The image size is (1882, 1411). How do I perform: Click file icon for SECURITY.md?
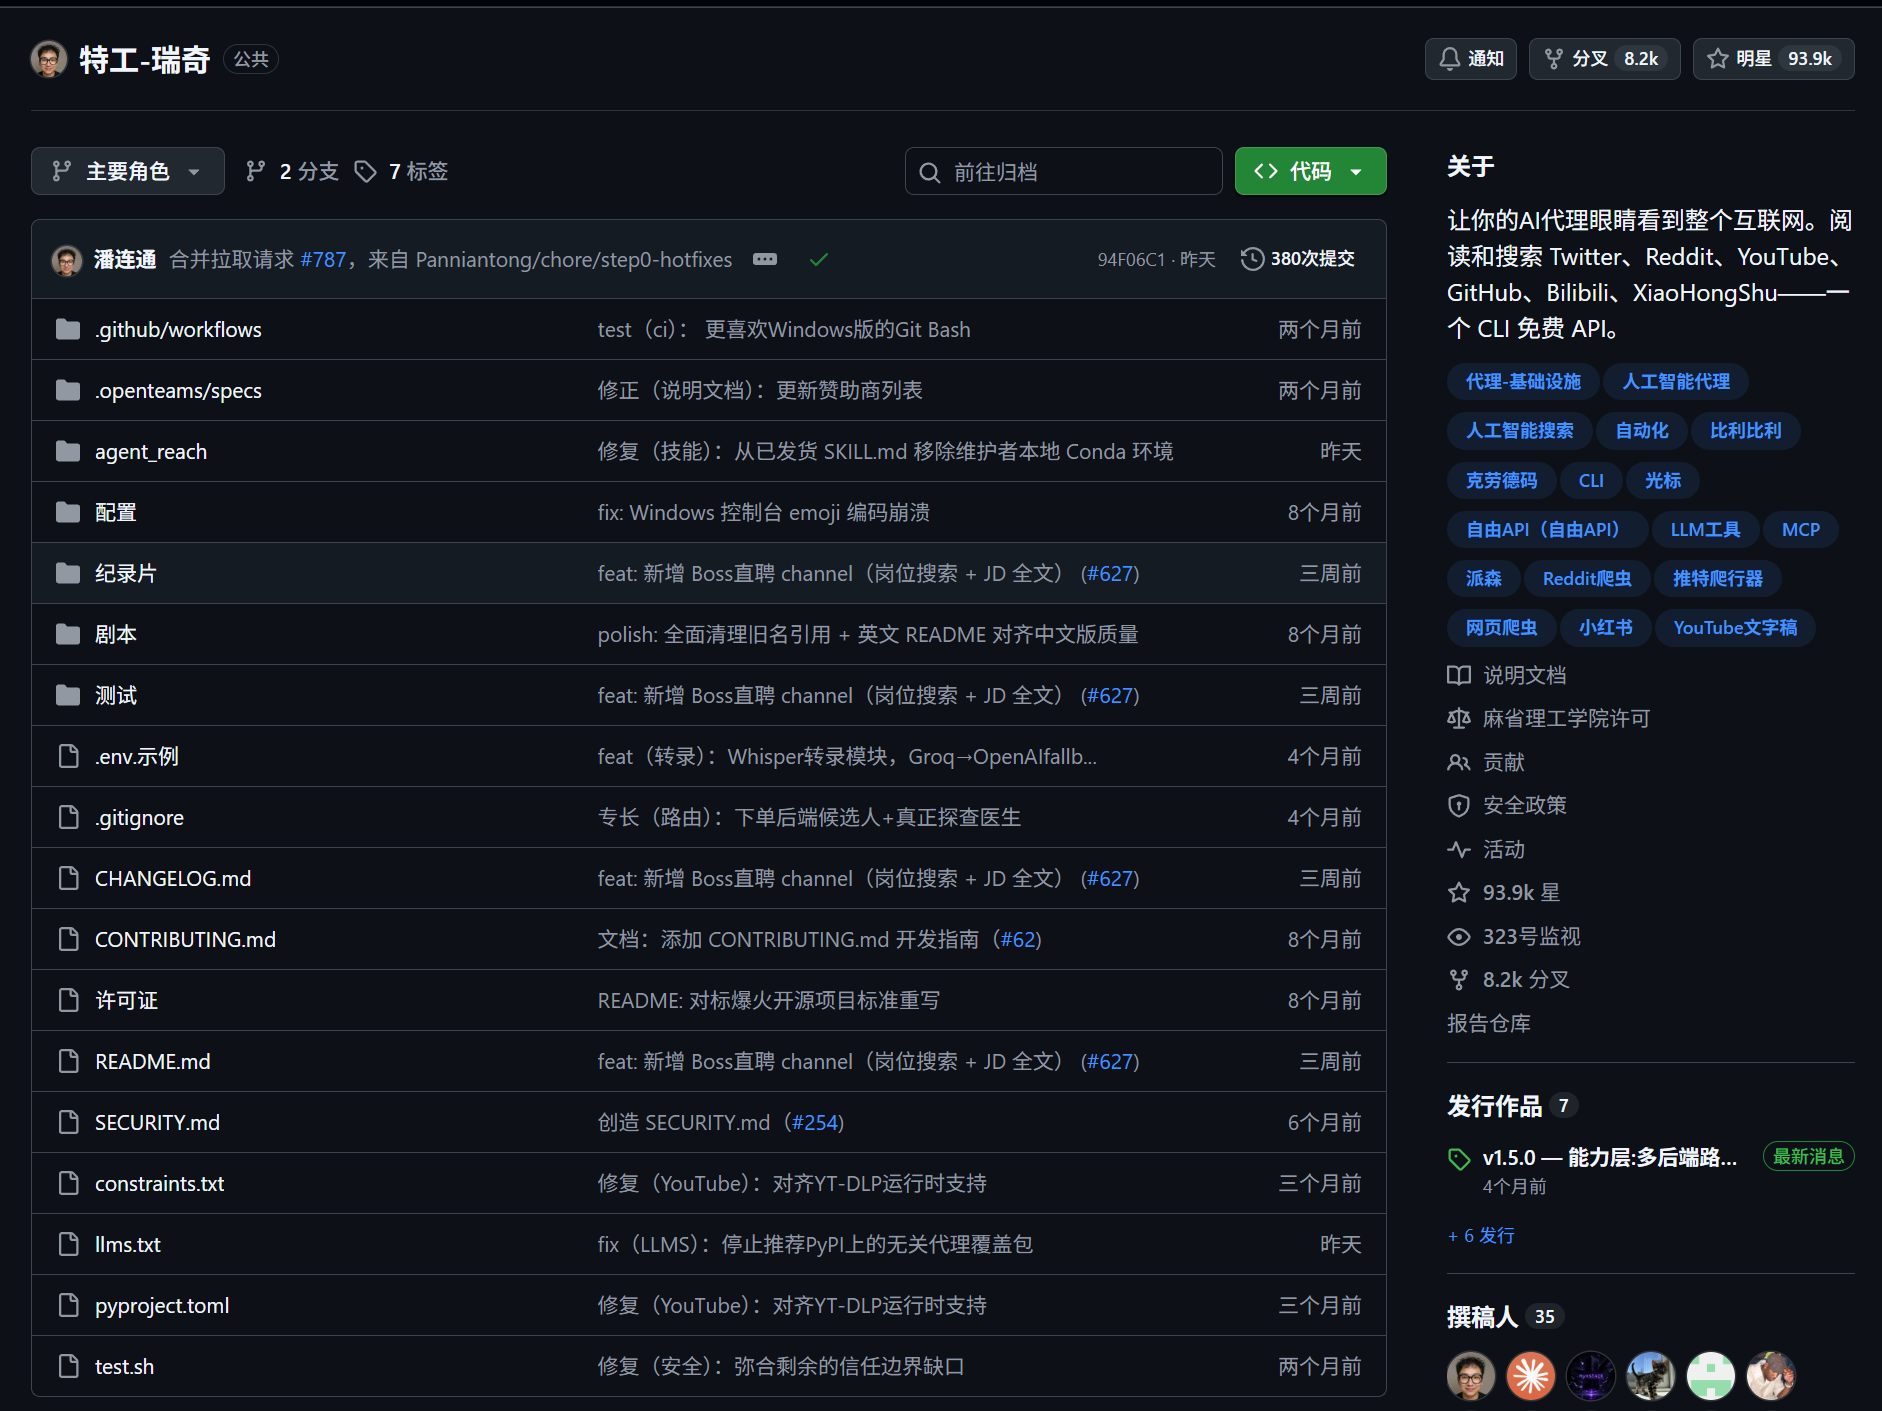pyautogui.click(x=68, y=1122)
